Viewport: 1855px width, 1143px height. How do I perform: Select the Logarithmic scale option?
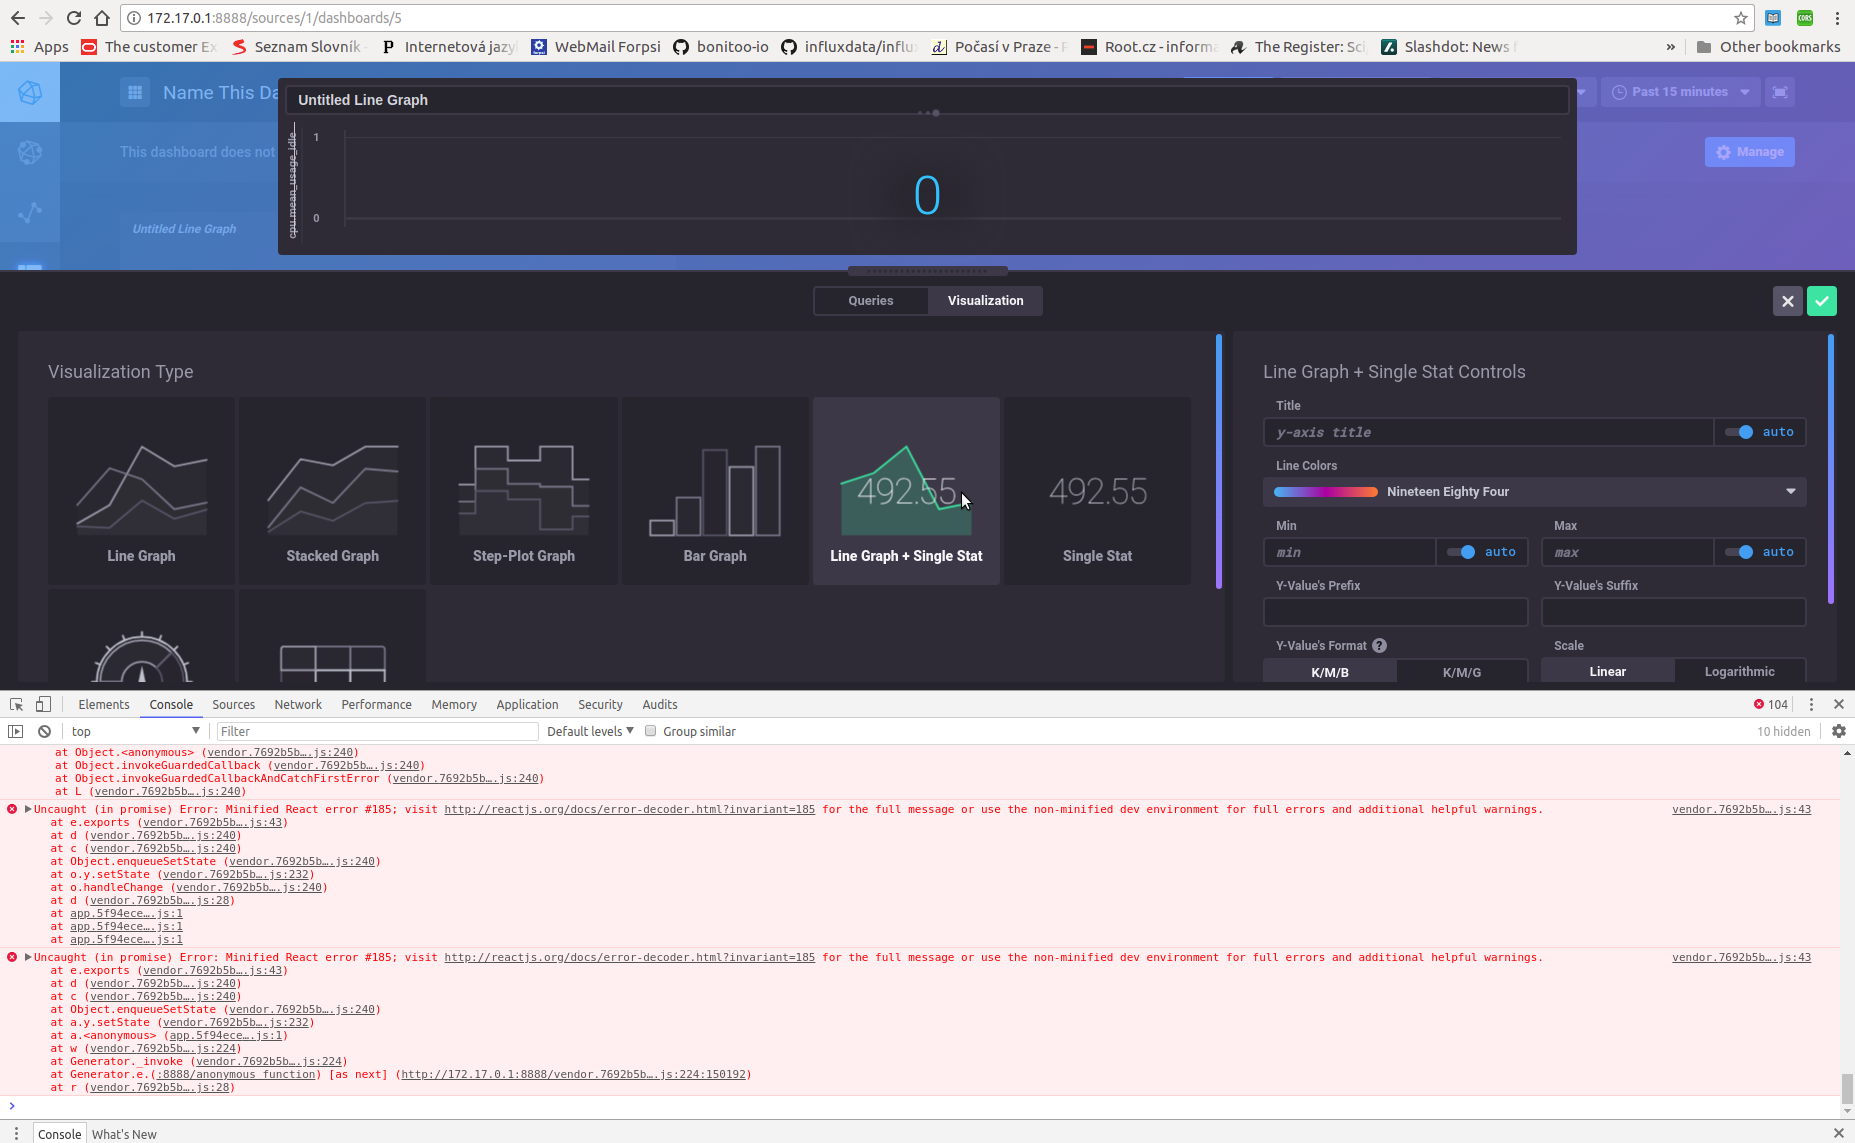1740,671
